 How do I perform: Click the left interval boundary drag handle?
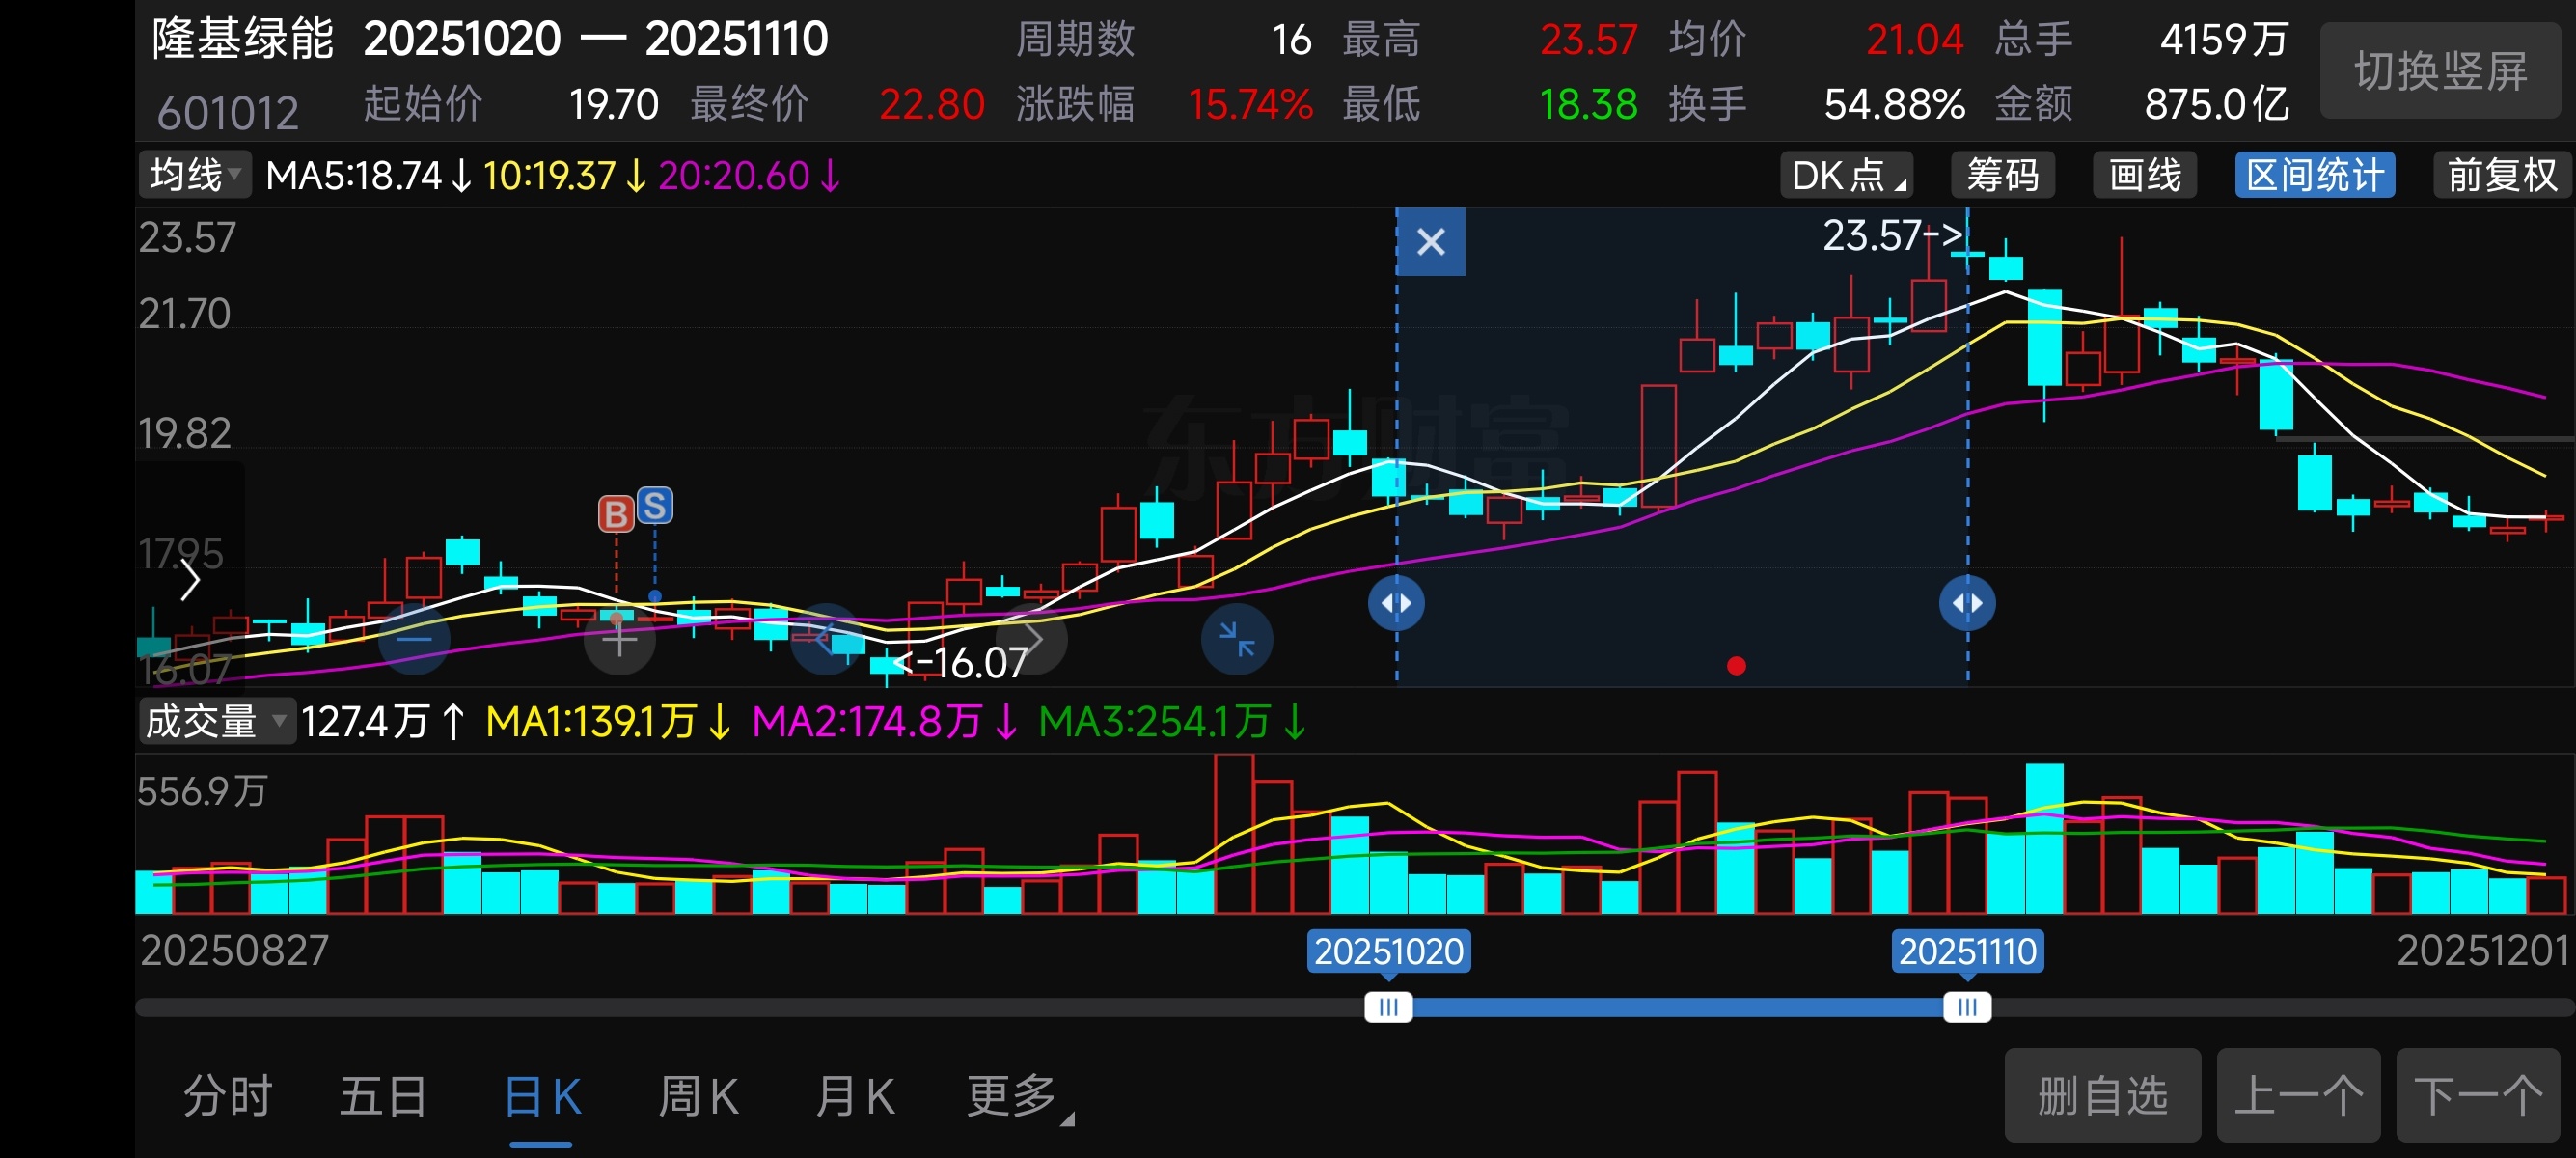tap(1396, 603)
